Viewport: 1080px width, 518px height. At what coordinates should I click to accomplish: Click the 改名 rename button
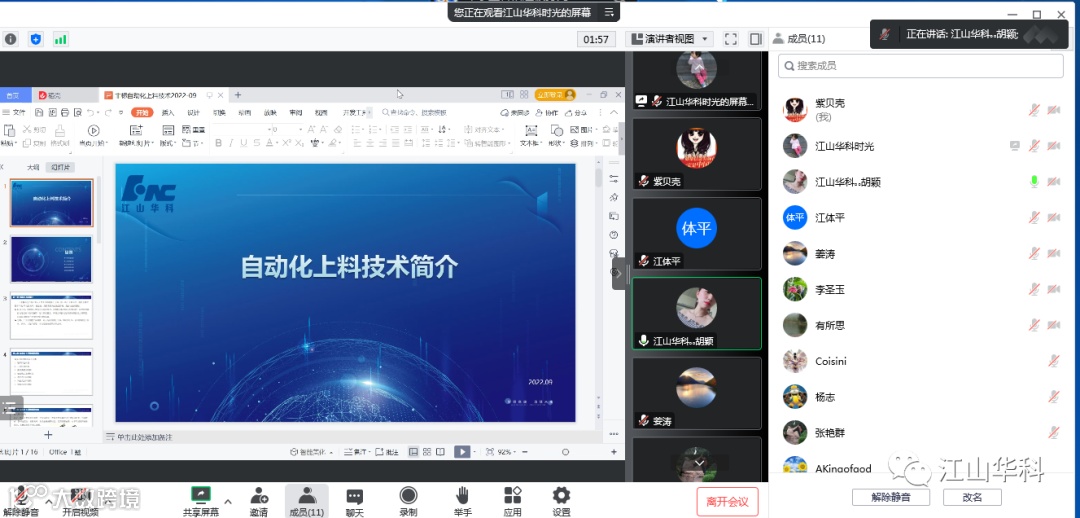point(972,497)
